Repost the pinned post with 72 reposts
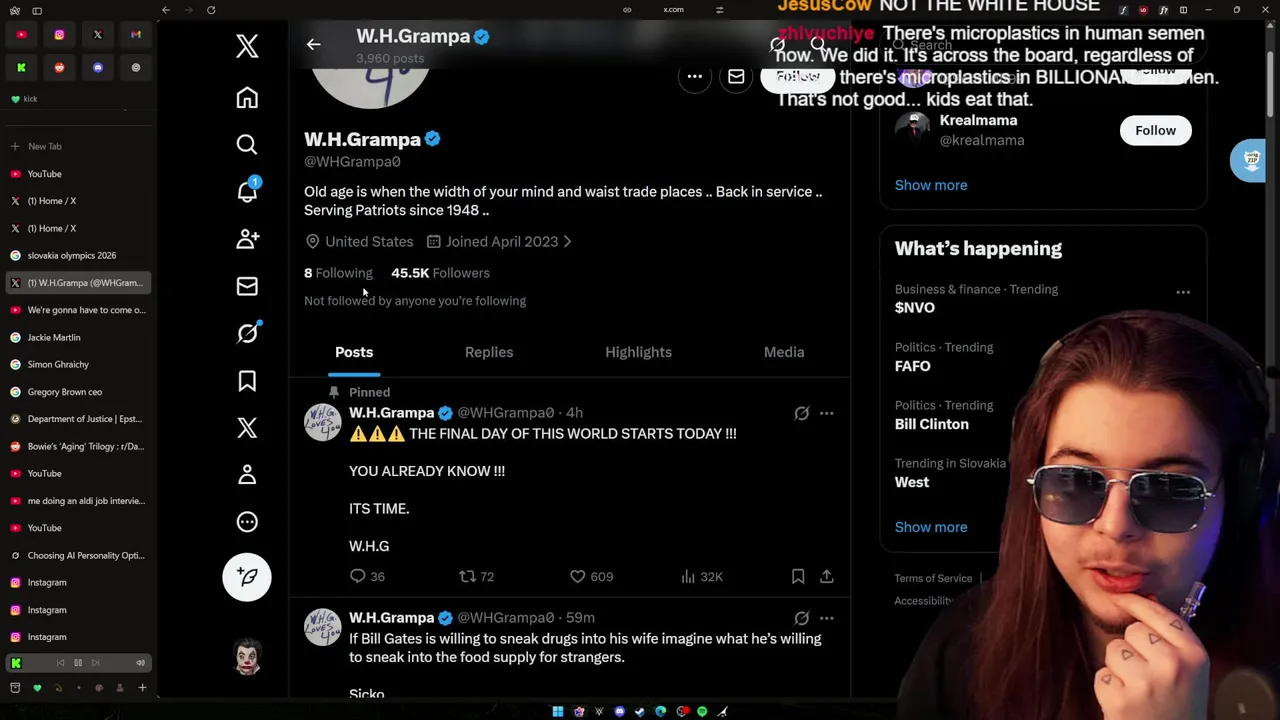 (467, 576)
